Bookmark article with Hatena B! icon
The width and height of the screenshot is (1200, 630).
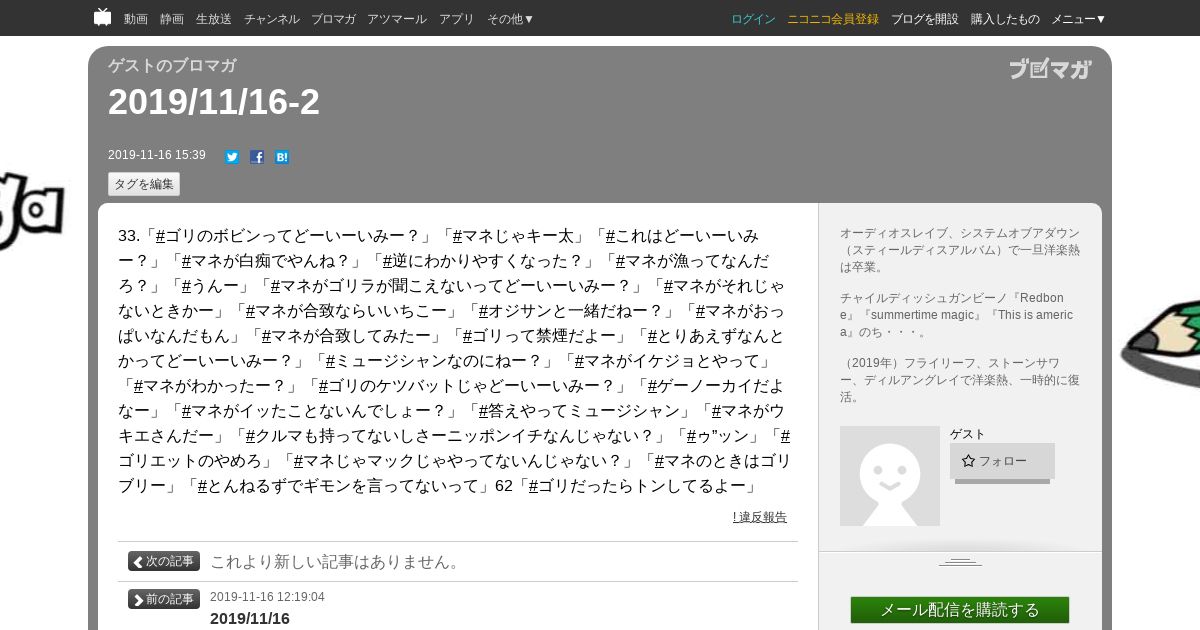point(282,157)
